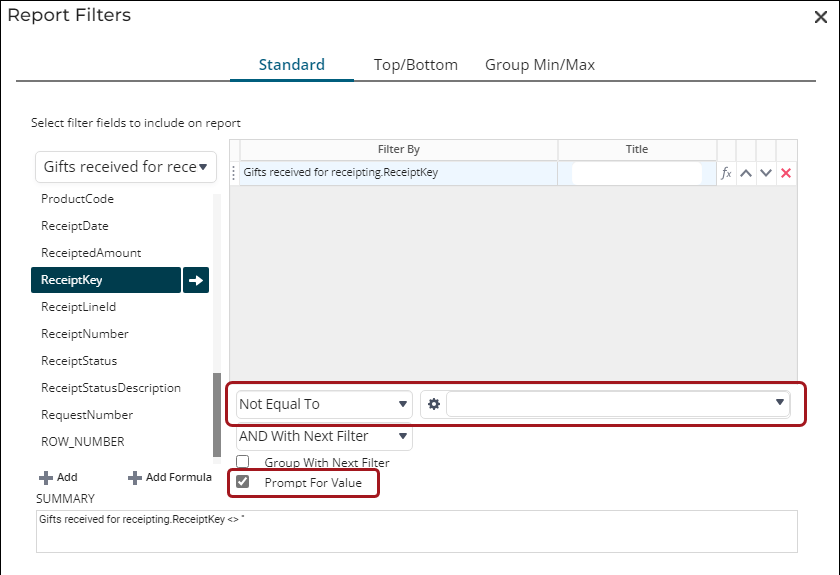Select the Gifts received for receipting.ReceiptKey filter row
The height and width of the screenshot is (575, 840).
(398, 173)
